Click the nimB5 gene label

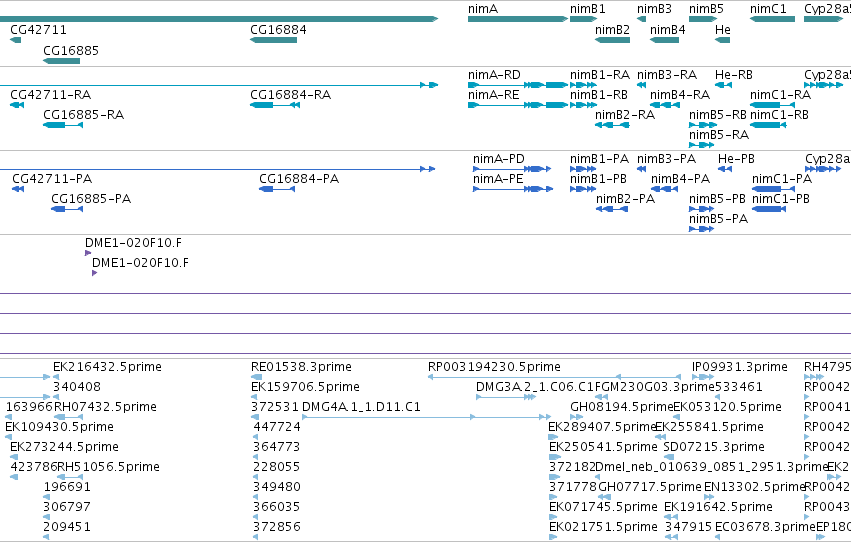pyautogui.click(x=706, y=9)
